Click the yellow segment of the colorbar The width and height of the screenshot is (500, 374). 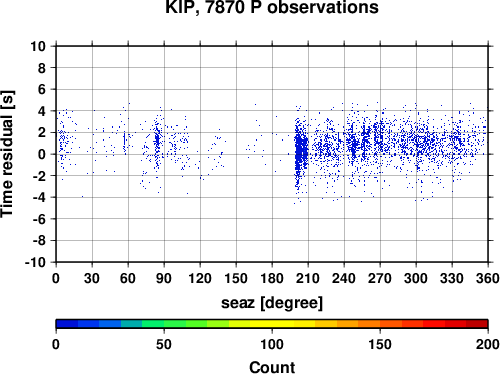pyautogui.click(x=272, y=324)
